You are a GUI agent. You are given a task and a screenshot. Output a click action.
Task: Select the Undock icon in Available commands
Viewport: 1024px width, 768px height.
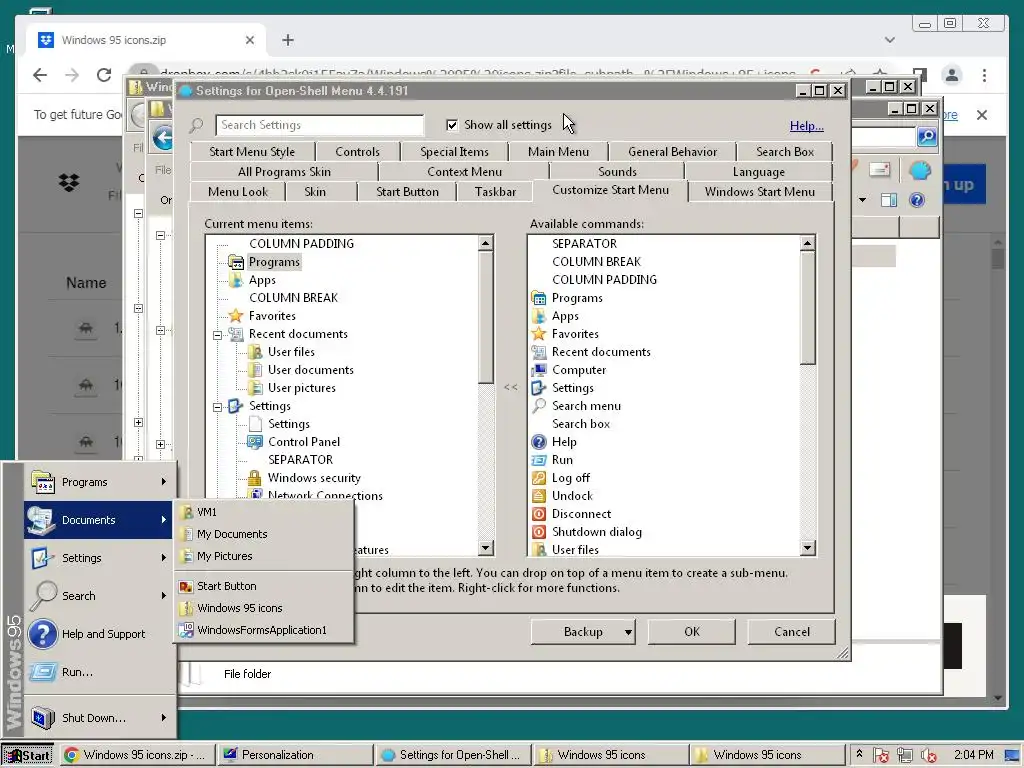coord(539,496)
